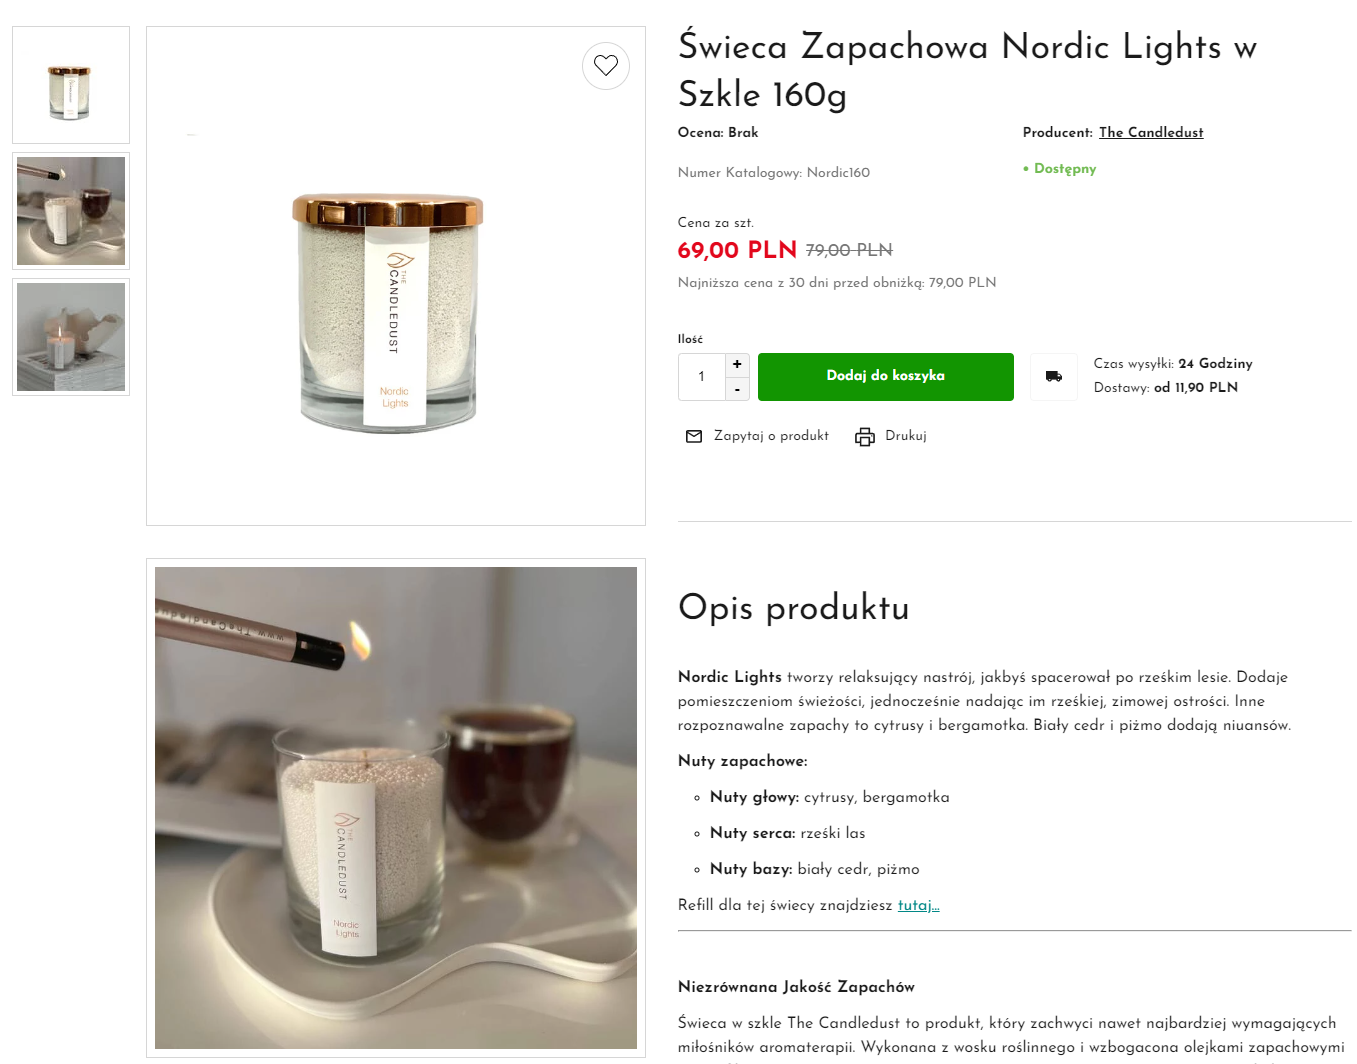
Task: Click the envelope icon next to Zapytaj o produkt
Action: coord(694,436)
